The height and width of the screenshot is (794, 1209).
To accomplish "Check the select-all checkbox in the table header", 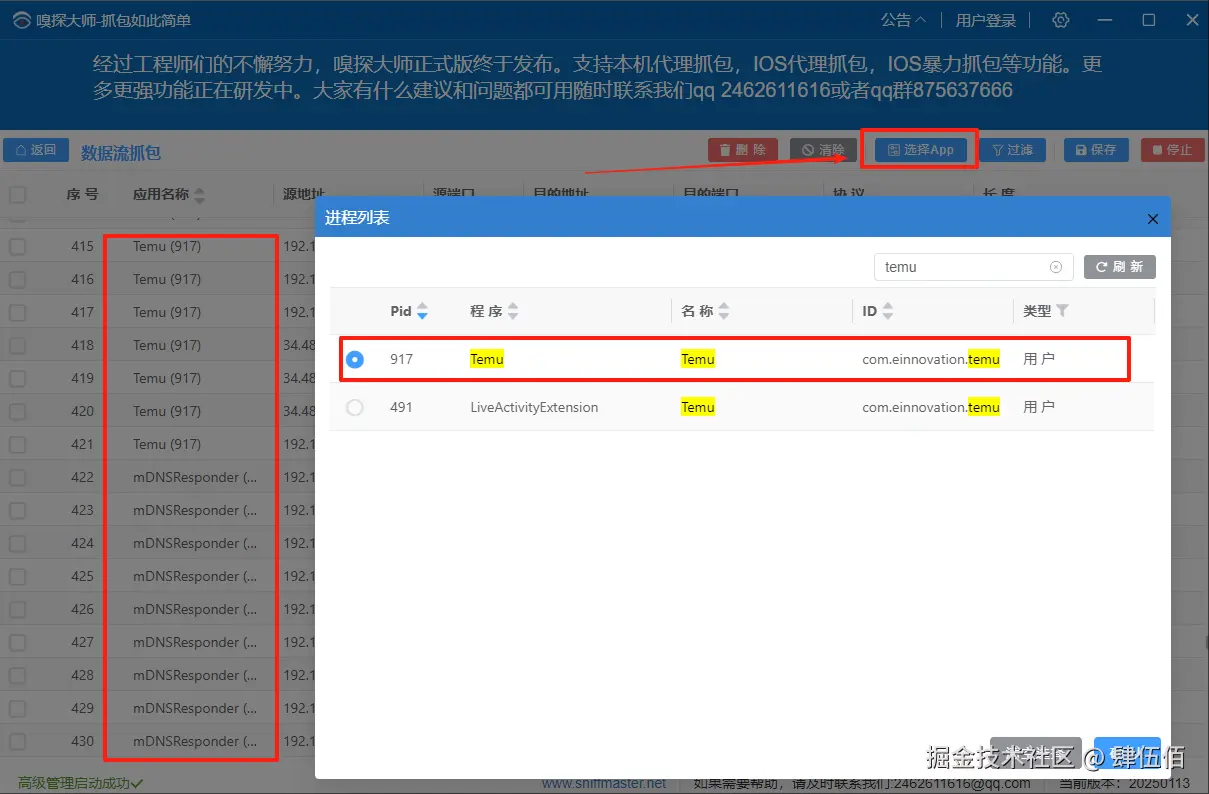I will 17,194.
